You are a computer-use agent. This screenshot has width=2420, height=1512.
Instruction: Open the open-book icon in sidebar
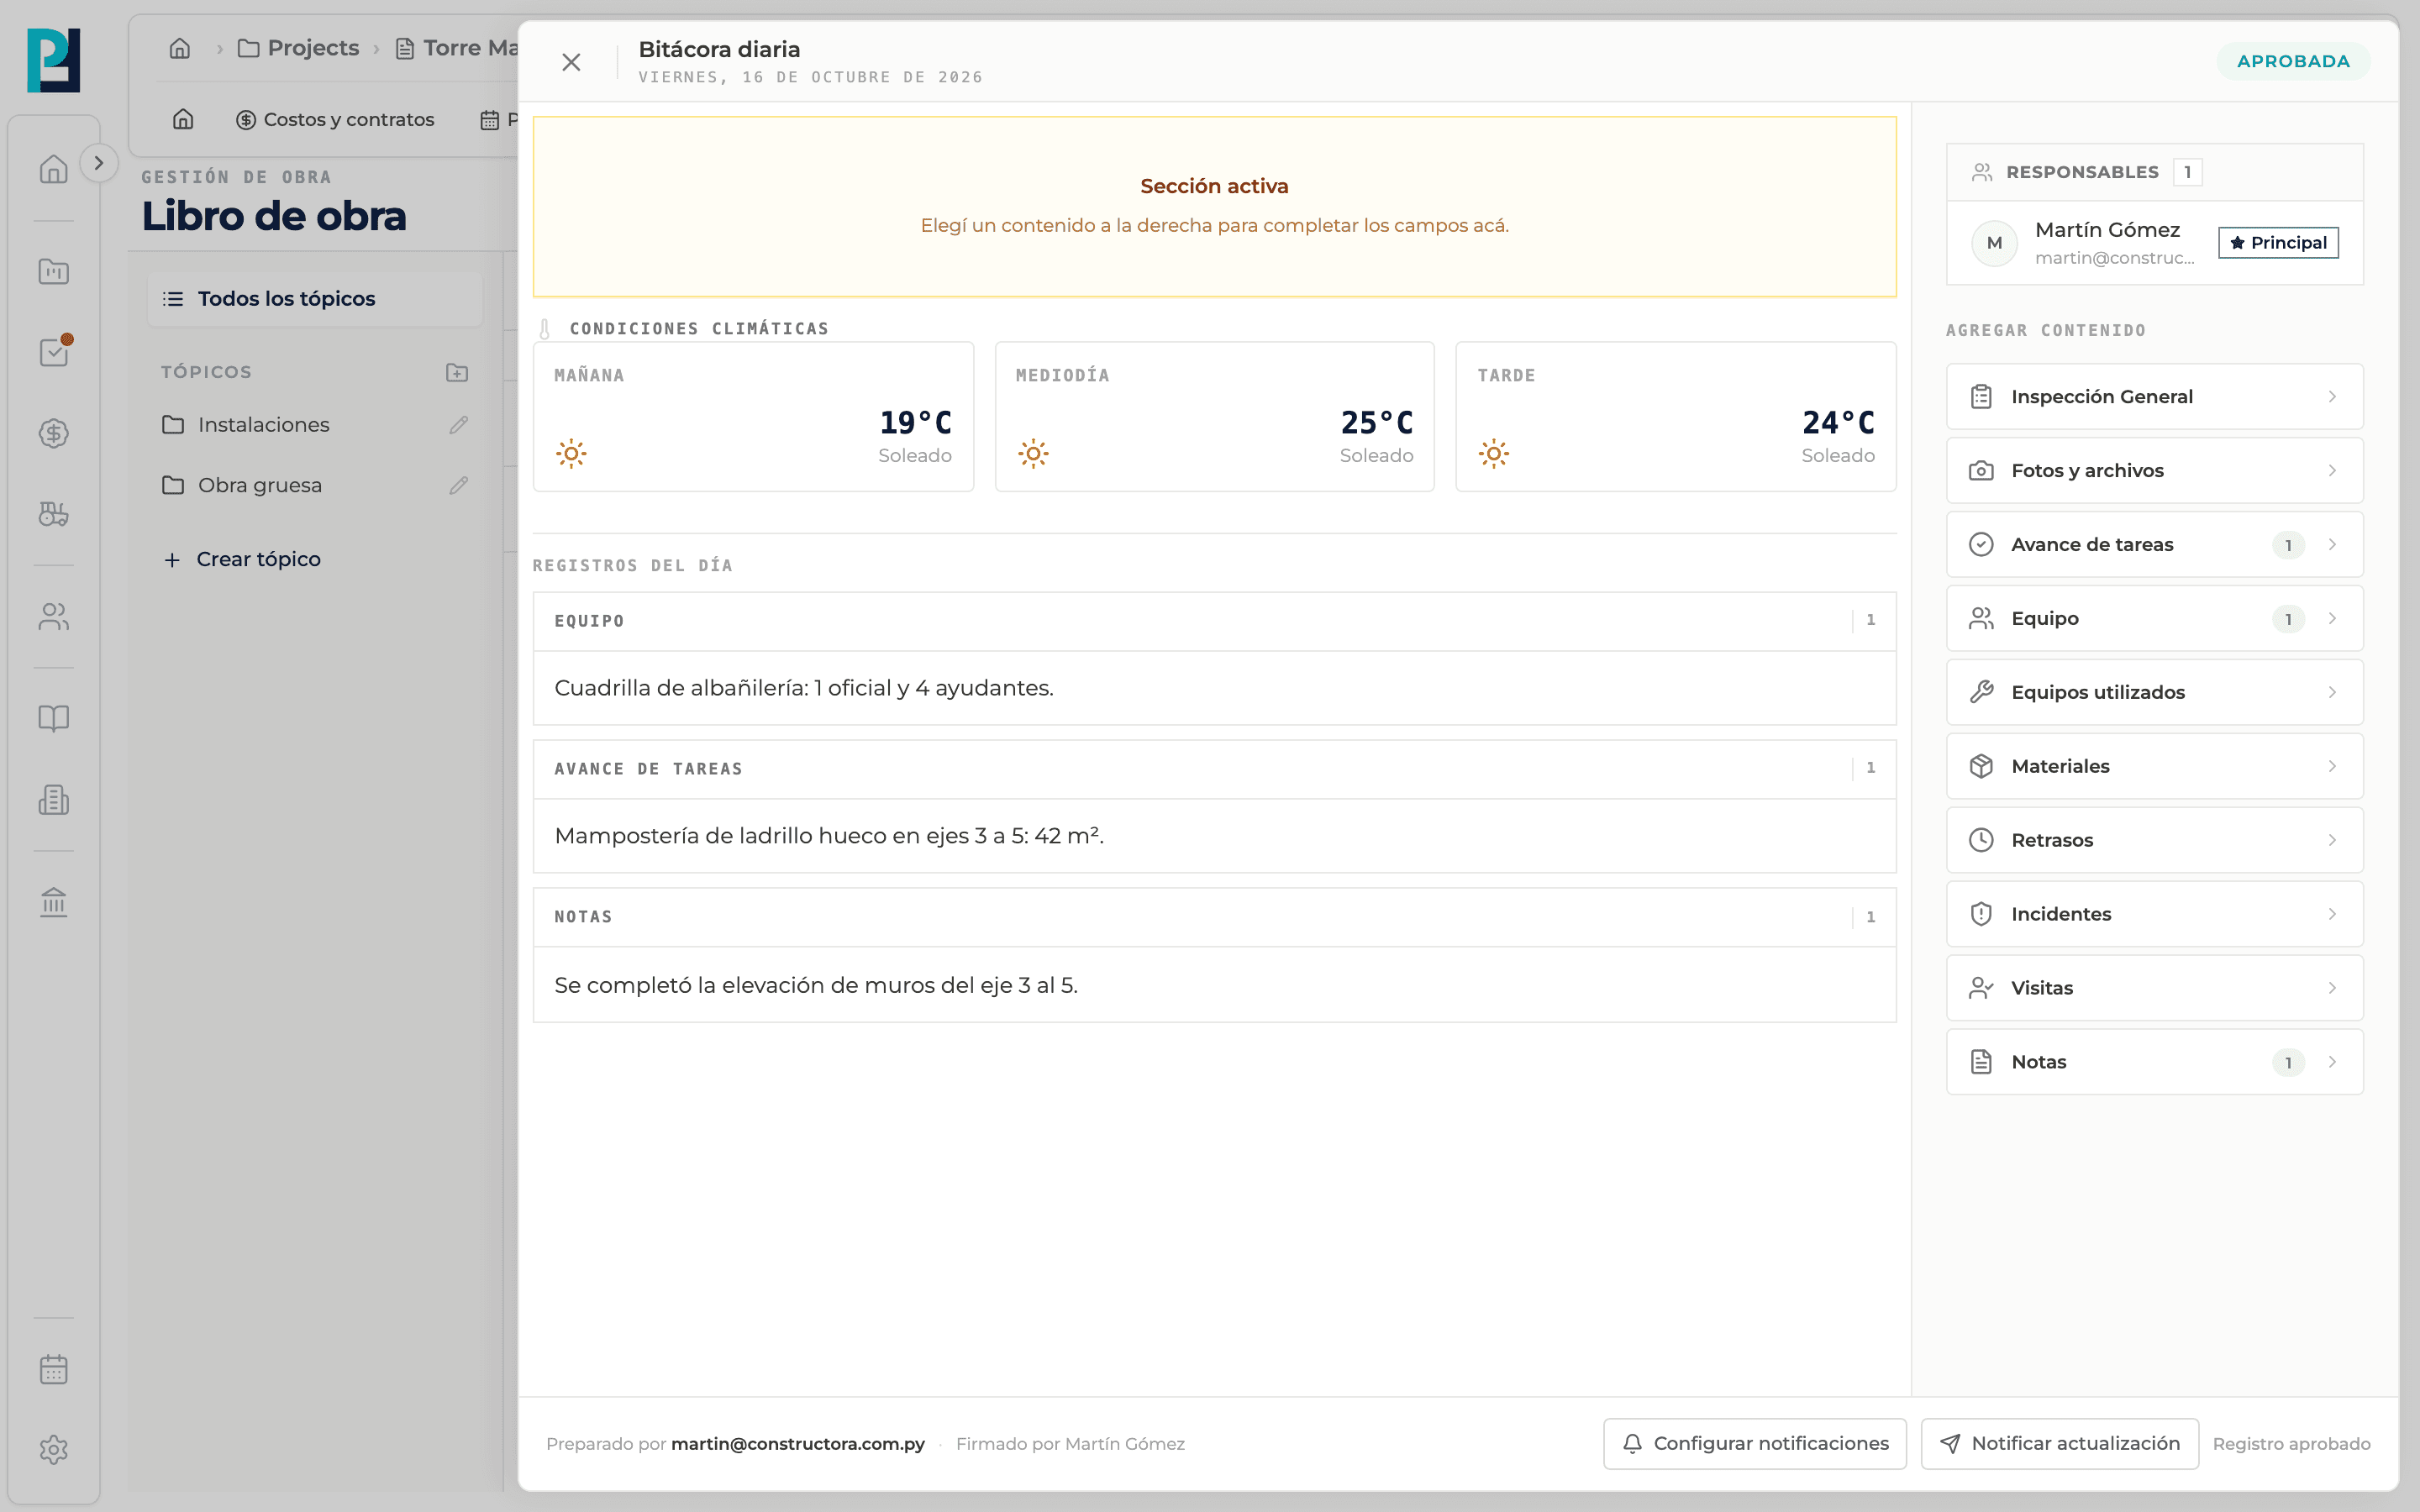pos(54,718)
